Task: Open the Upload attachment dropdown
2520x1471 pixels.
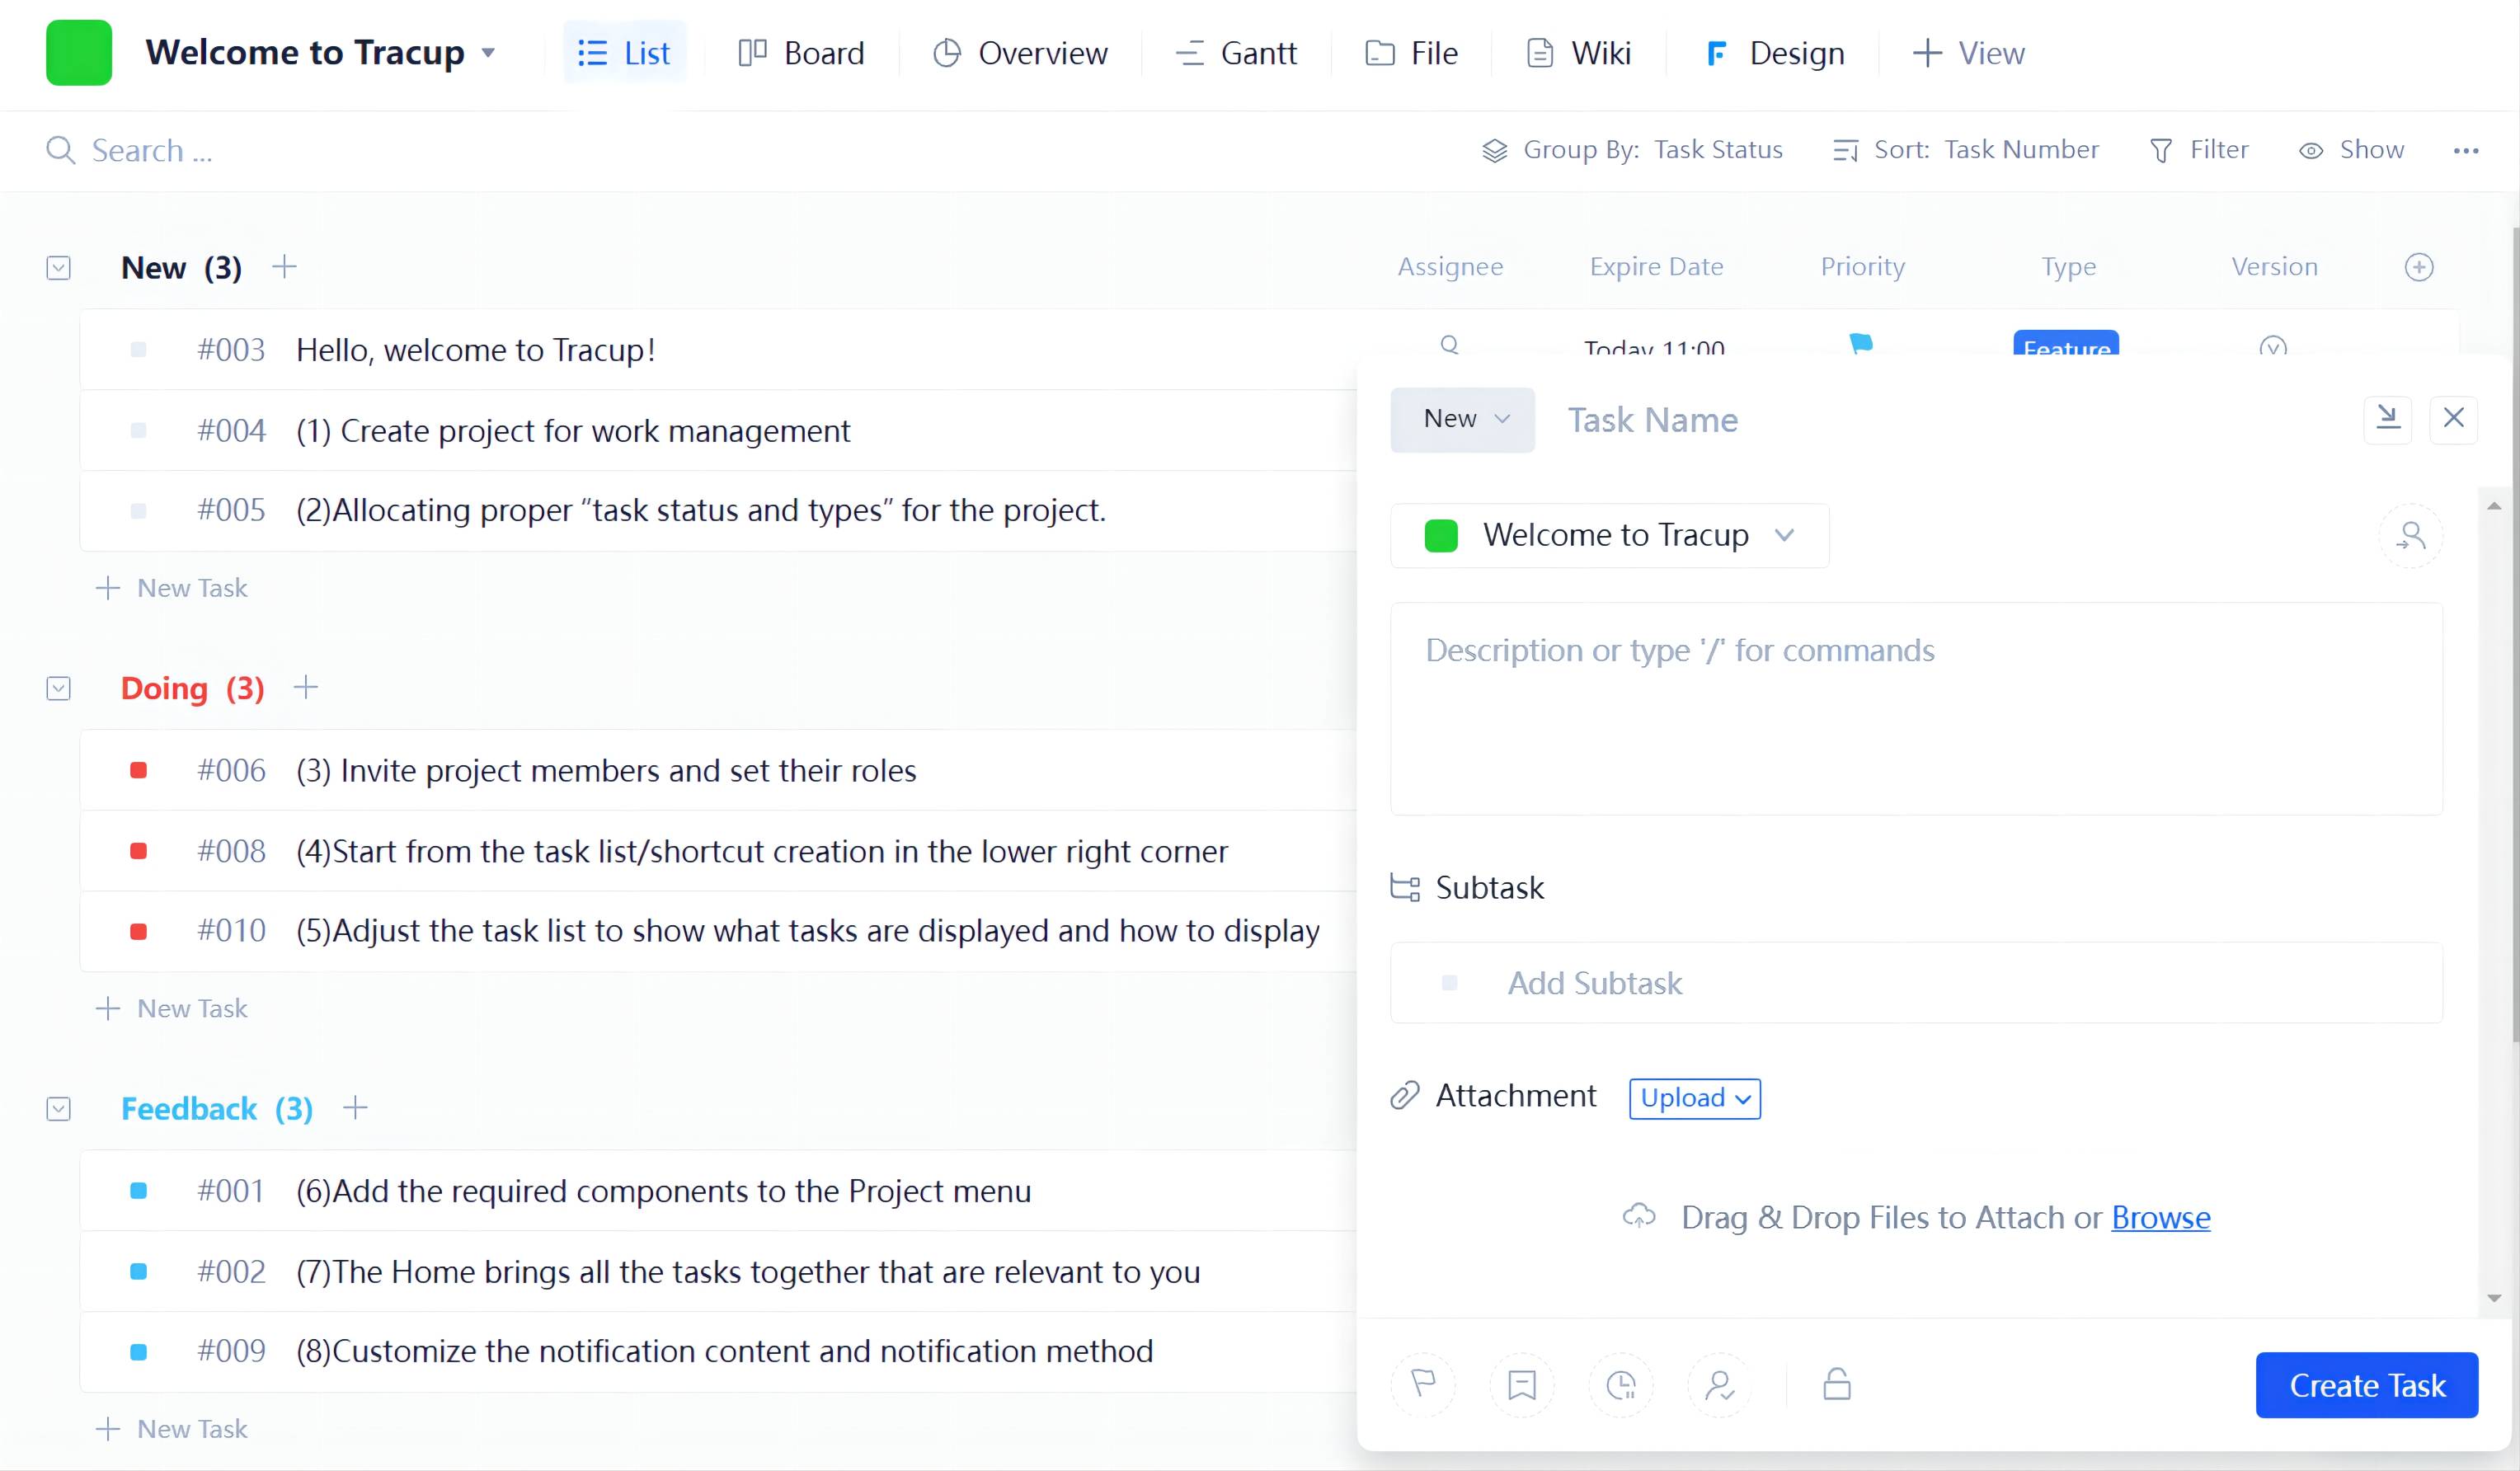Action: coord(1694,1098)
